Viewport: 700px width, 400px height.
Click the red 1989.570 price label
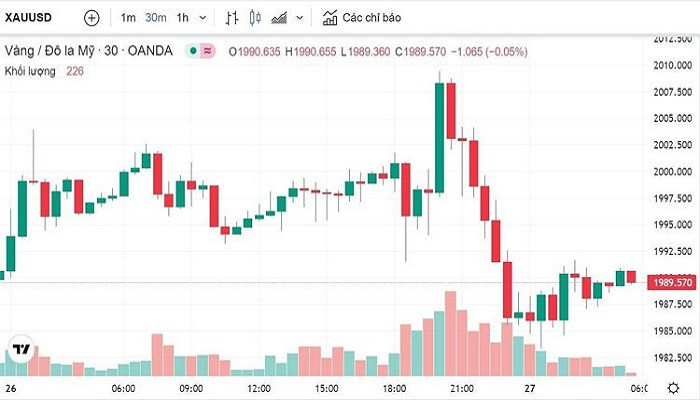[x=667, y=283]
